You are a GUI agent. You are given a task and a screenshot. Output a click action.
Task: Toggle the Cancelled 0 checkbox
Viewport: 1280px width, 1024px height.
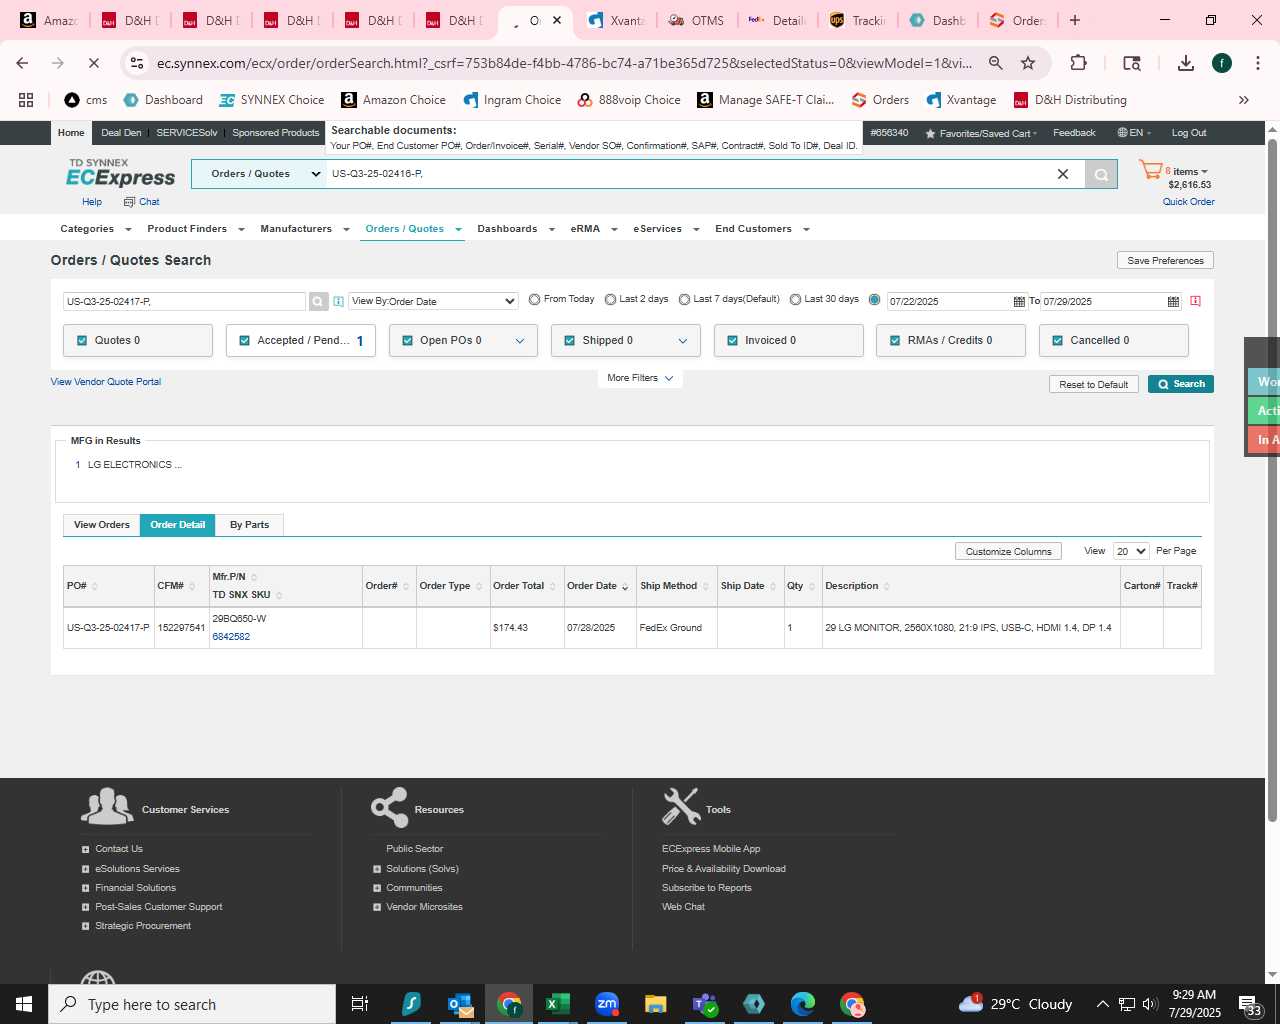tap(1058, 341)
